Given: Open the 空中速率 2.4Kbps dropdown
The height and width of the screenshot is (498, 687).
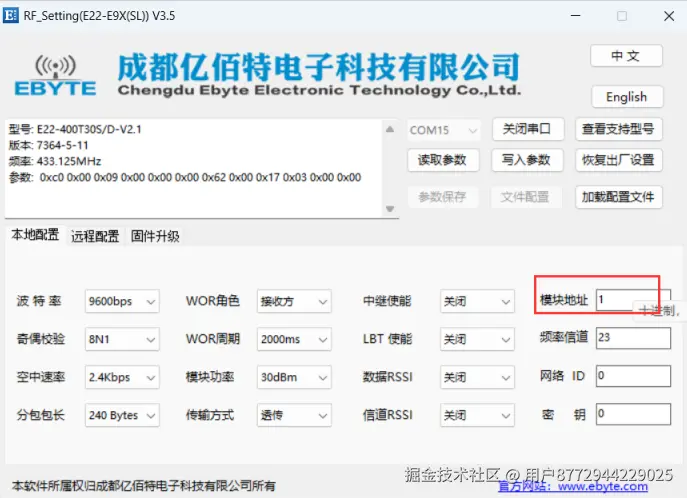Looking at the screenshot, I should click(122, 377).
